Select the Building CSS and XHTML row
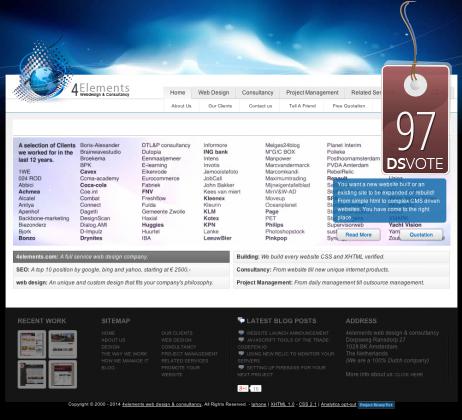Image resolution: width=462 pixels, height=420 pixels. [341, 257]
